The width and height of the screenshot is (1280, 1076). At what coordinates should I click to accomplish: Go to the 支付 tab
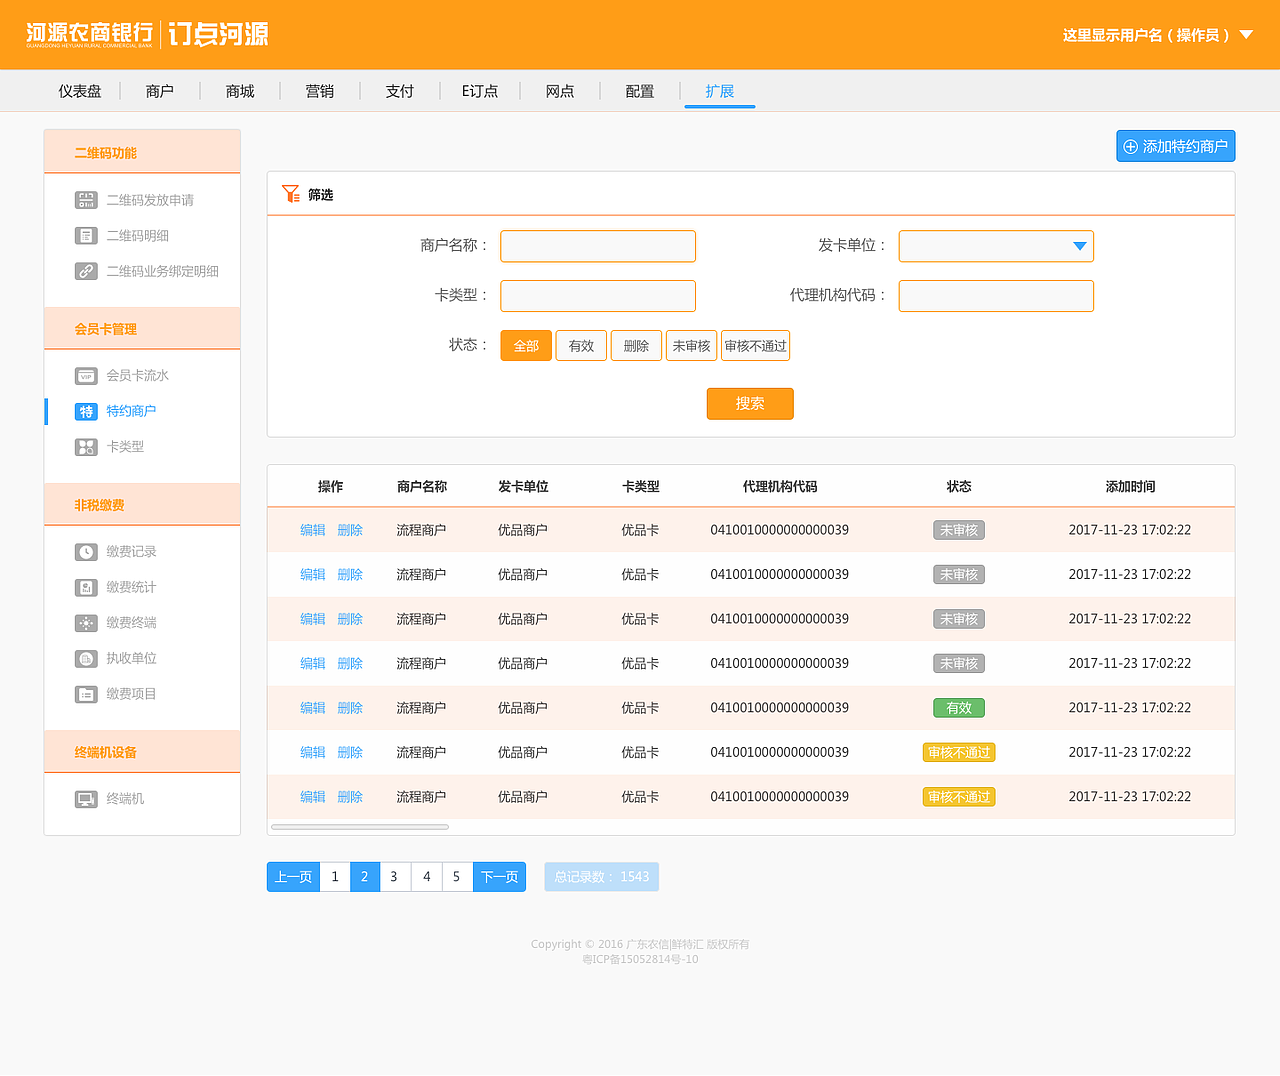[400, 91]
